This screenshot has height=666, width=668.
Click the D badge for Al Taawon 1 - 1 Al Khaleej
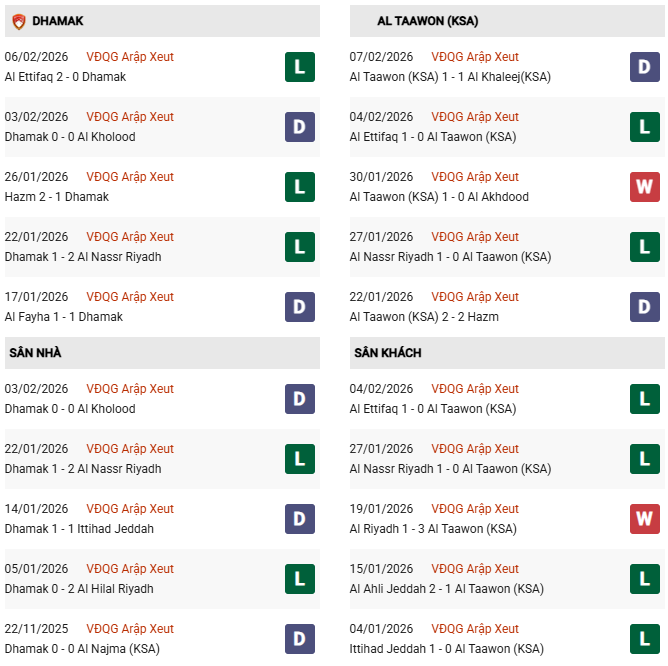point(644,67)
